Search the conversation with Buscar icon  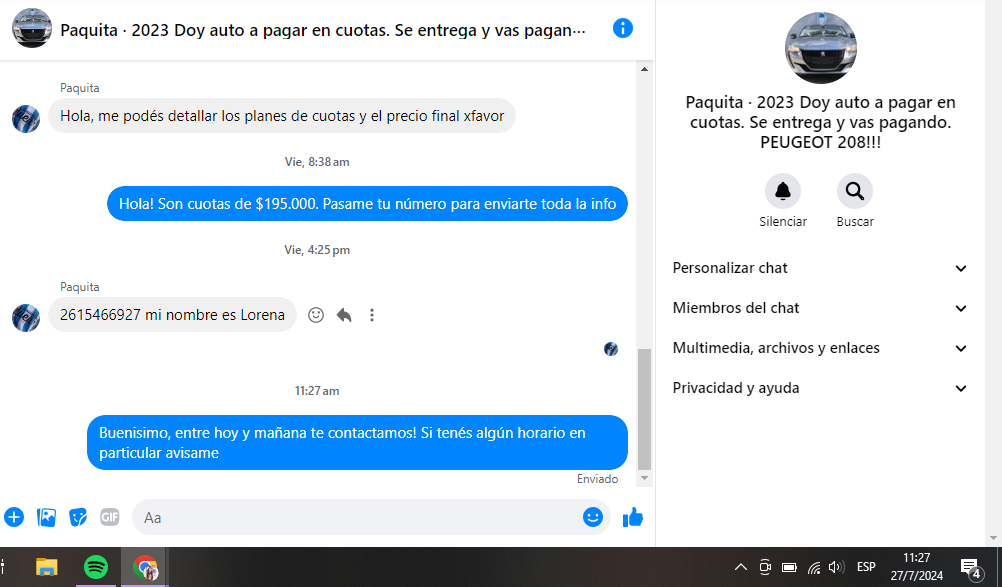855,191
